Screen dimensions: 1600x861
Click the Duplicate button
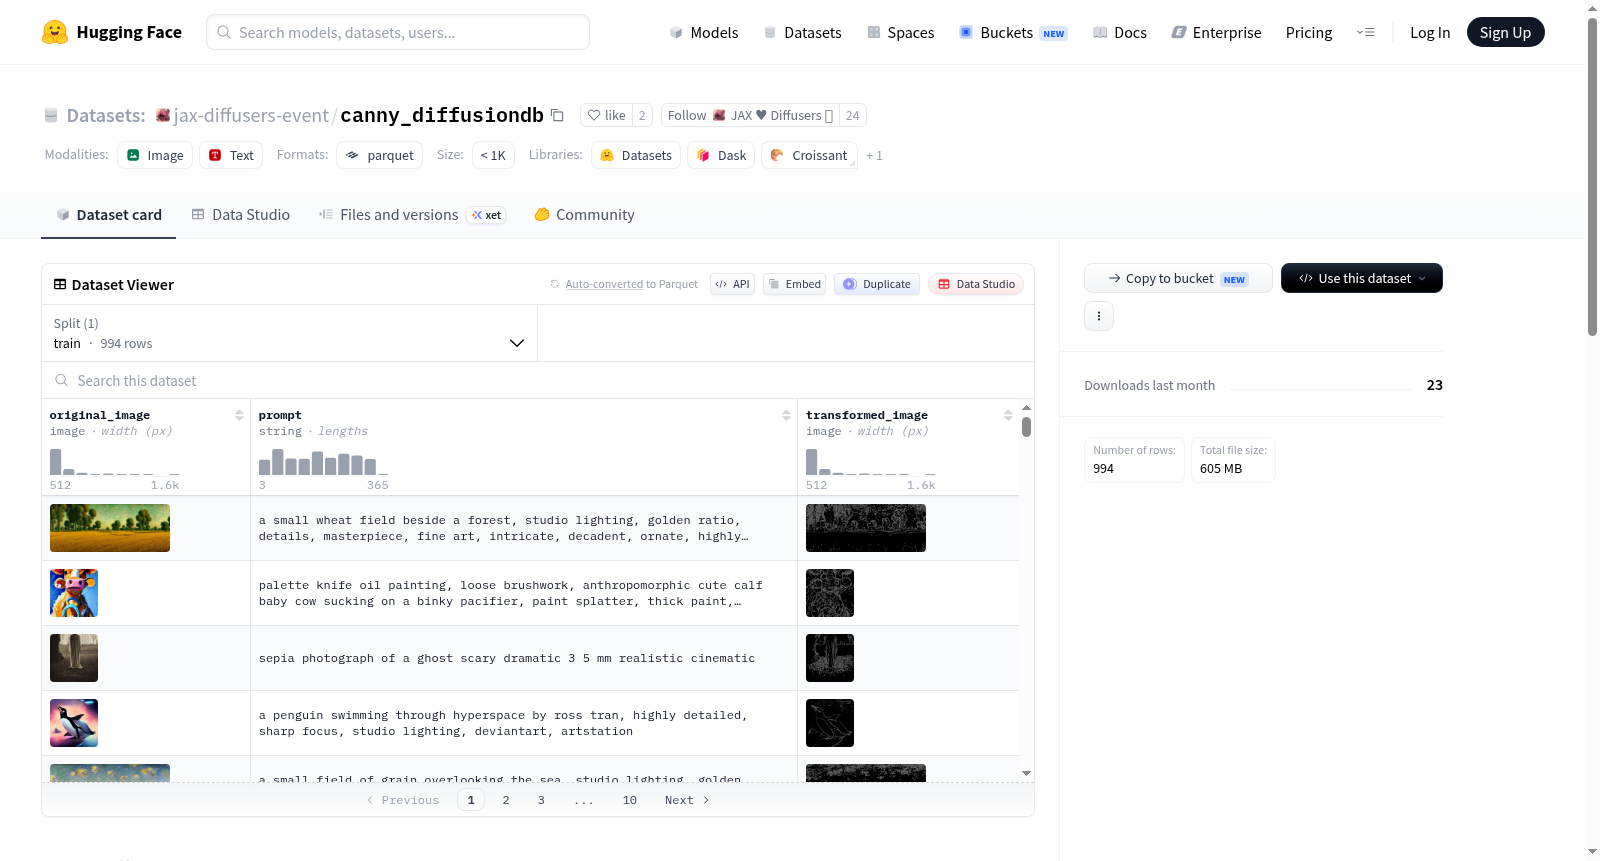(877, 284)
